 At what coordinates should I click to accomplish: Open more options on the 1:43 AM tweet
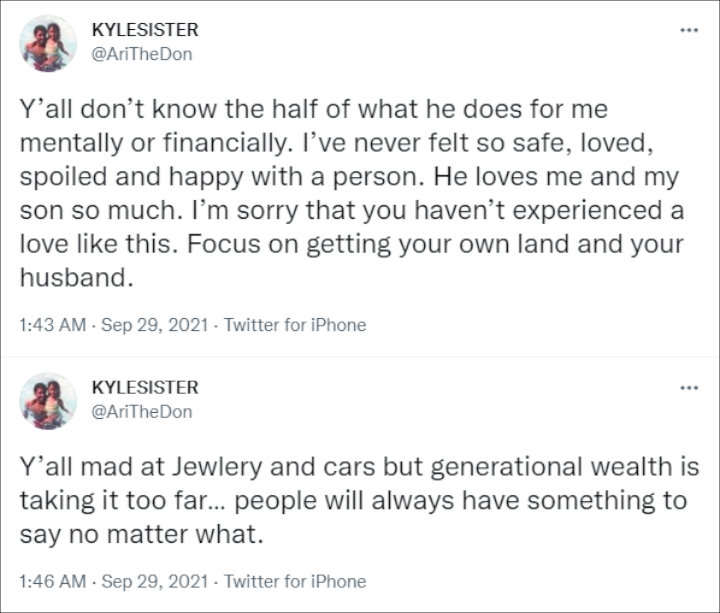point(688,30)
